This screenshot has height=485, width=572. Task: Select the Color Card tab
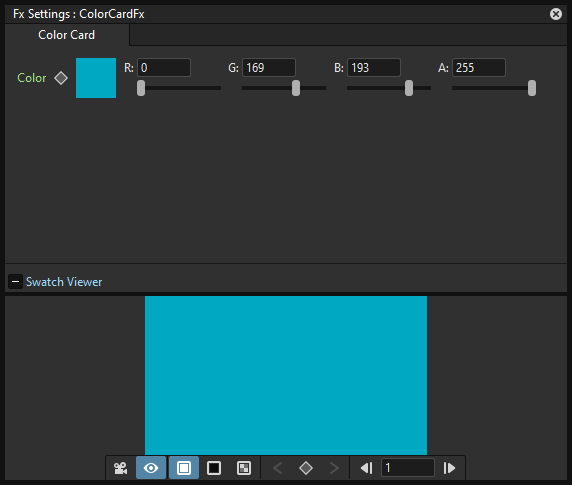67,35
